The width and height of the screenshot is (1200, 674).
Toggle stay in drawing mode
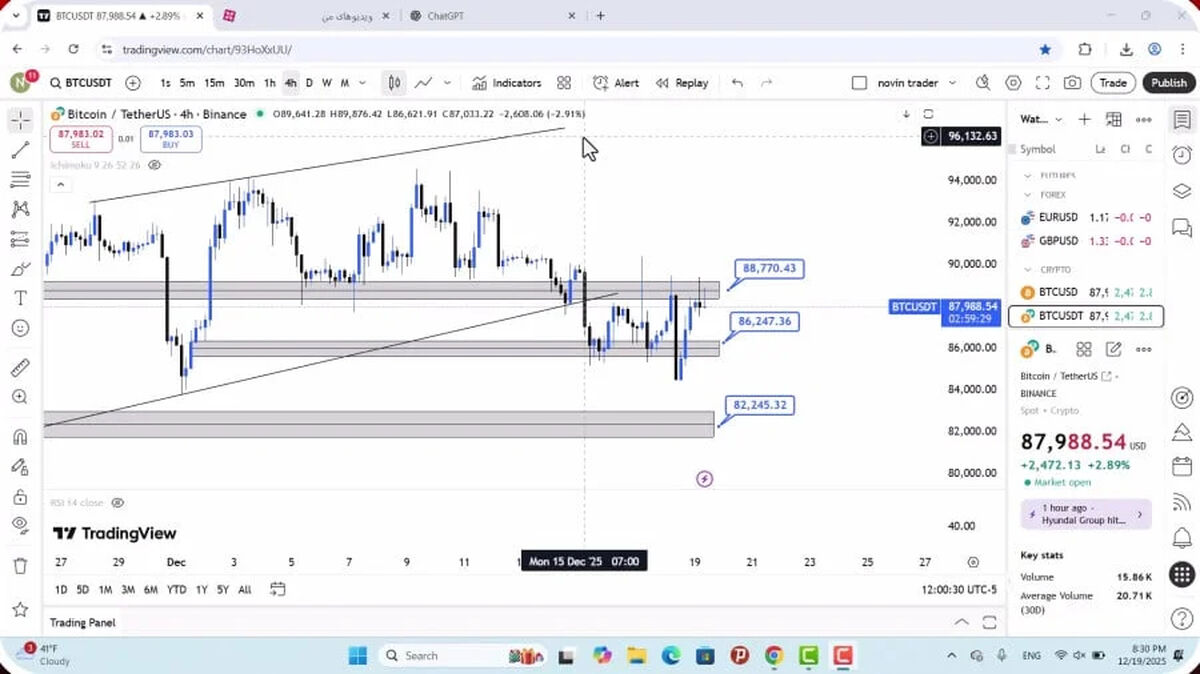[20, 466]
